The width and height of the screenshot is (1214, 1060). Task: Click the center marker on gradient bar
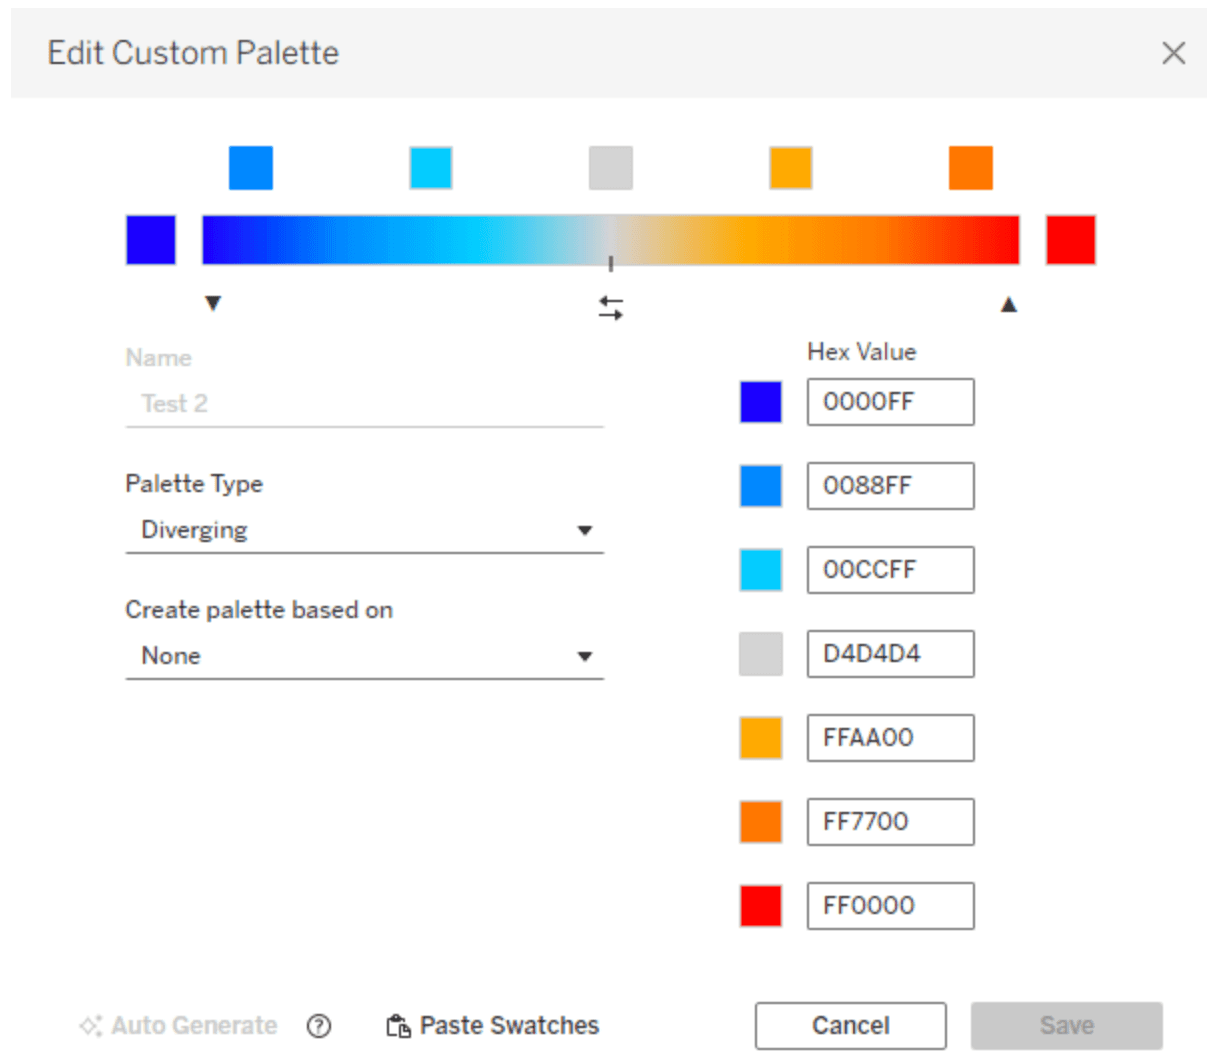click(x=611, y=263)
